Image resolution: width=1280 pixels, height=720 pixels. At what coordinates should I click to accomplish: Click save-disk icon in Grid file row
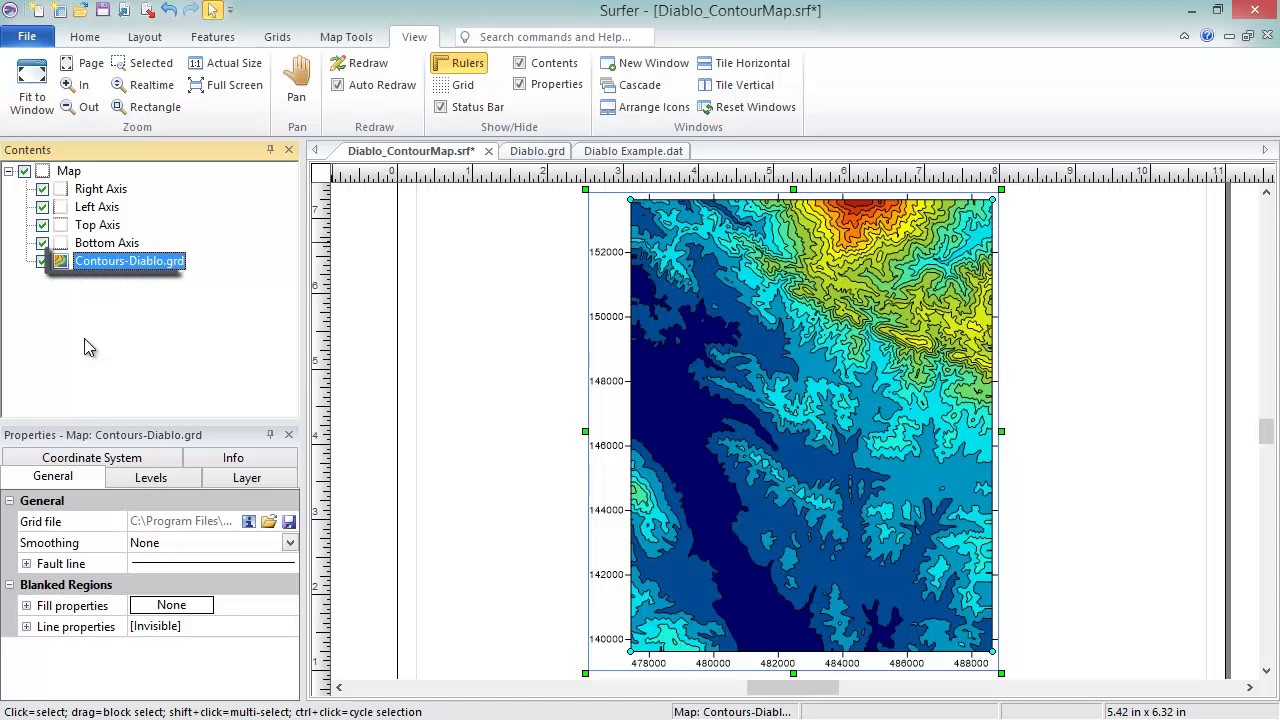[289, 522]
